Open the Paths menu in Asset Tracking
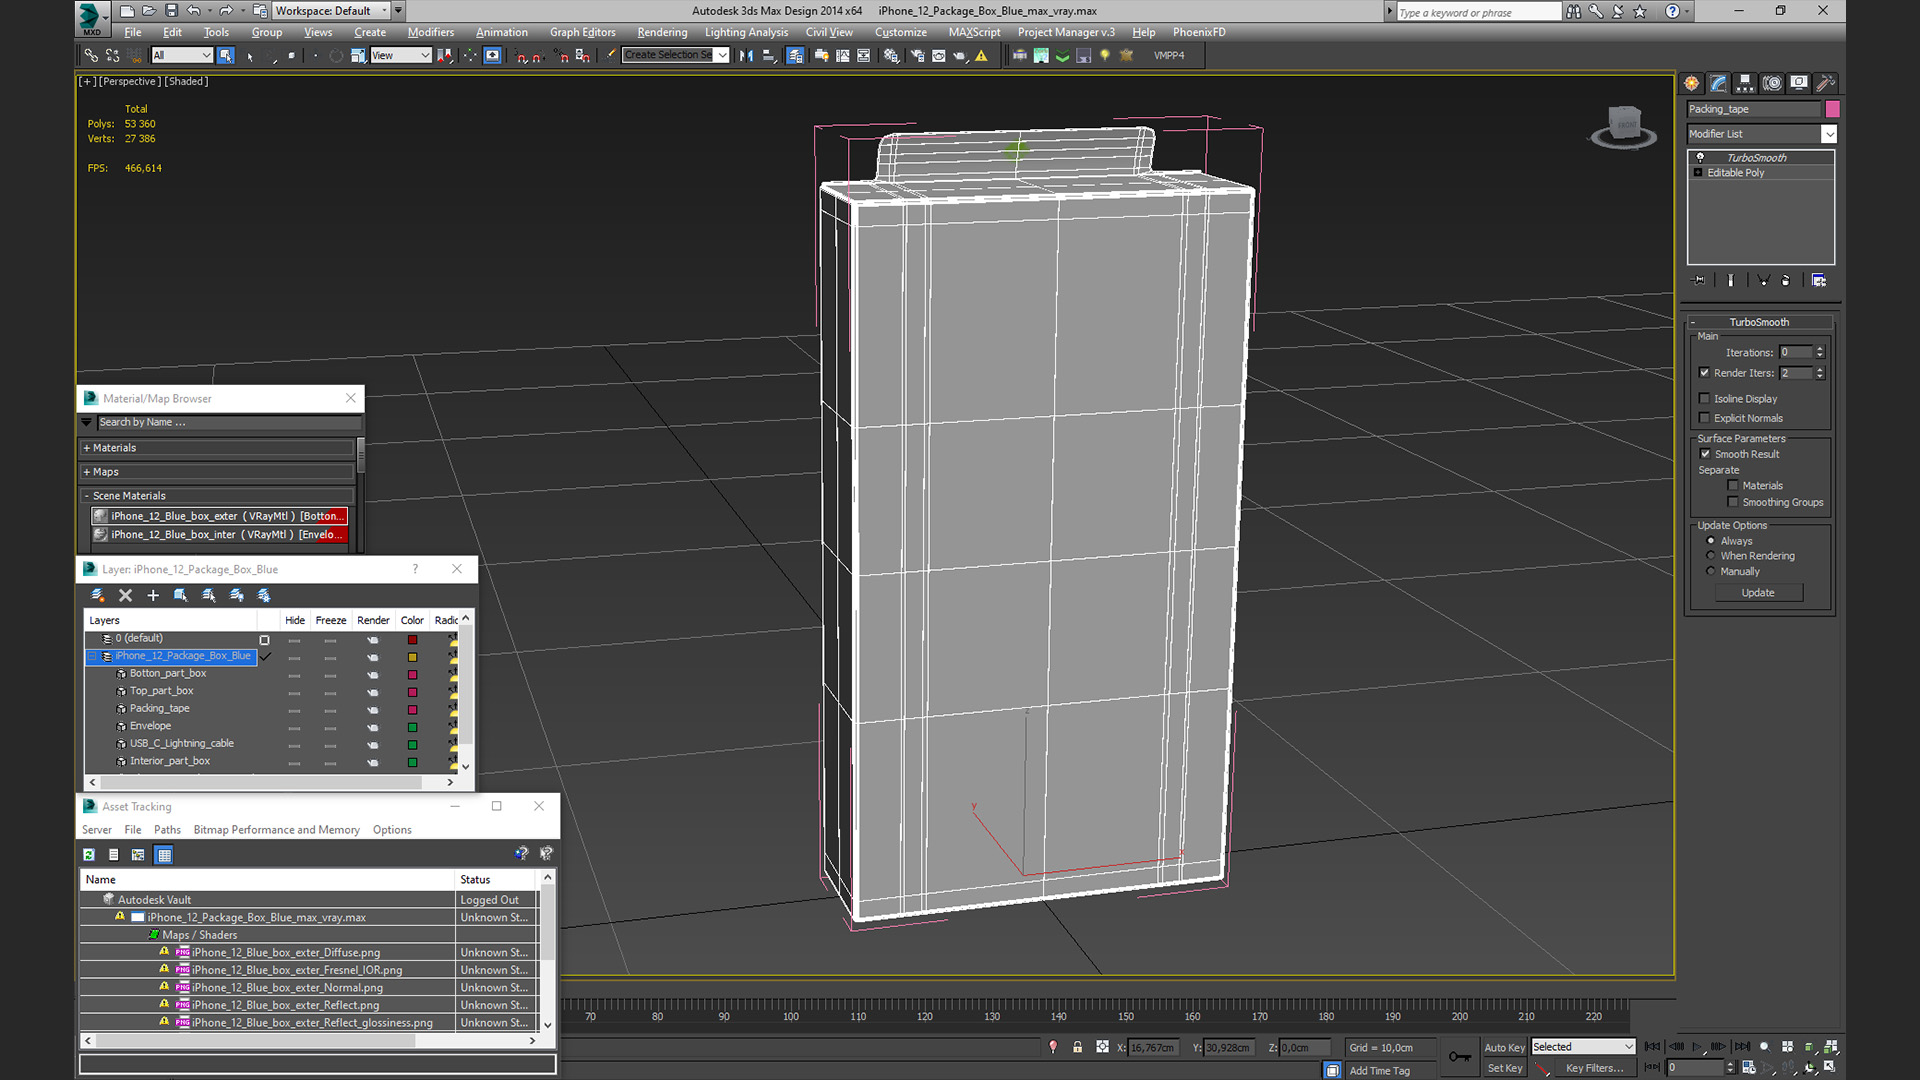The height and width of the screenshot is (1080, 1920). (167, 830)
